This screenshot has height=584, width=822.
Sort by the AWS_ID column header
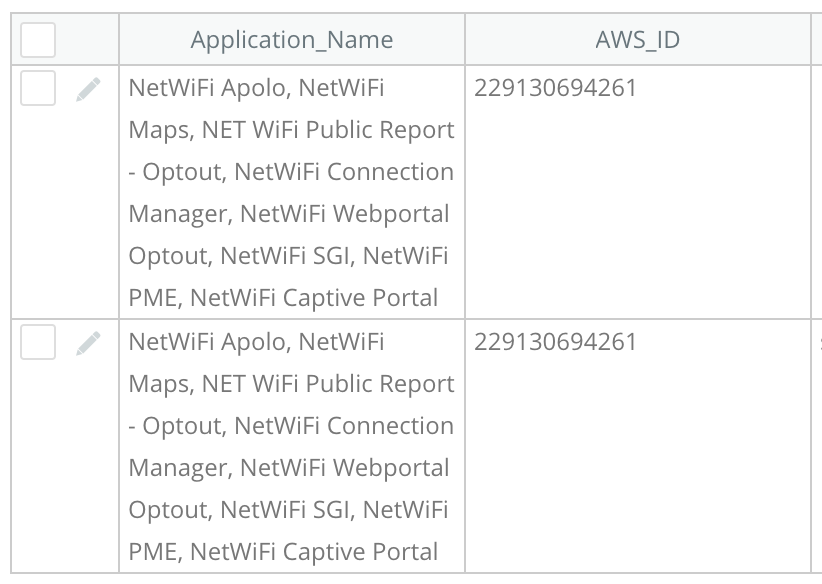click(x=637, y=40)
